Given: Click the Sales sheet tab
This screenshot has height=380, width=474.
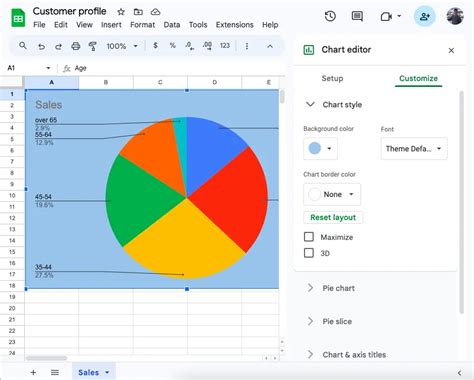Looking at the screenshot, I should [94, 372].
